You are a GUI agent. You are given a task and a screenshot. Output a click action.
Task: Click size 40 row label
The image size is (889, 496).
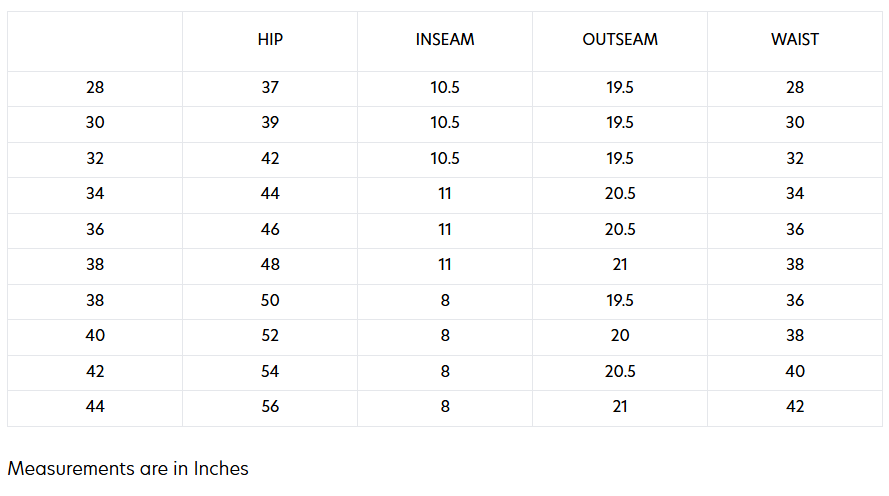[95, 336]
